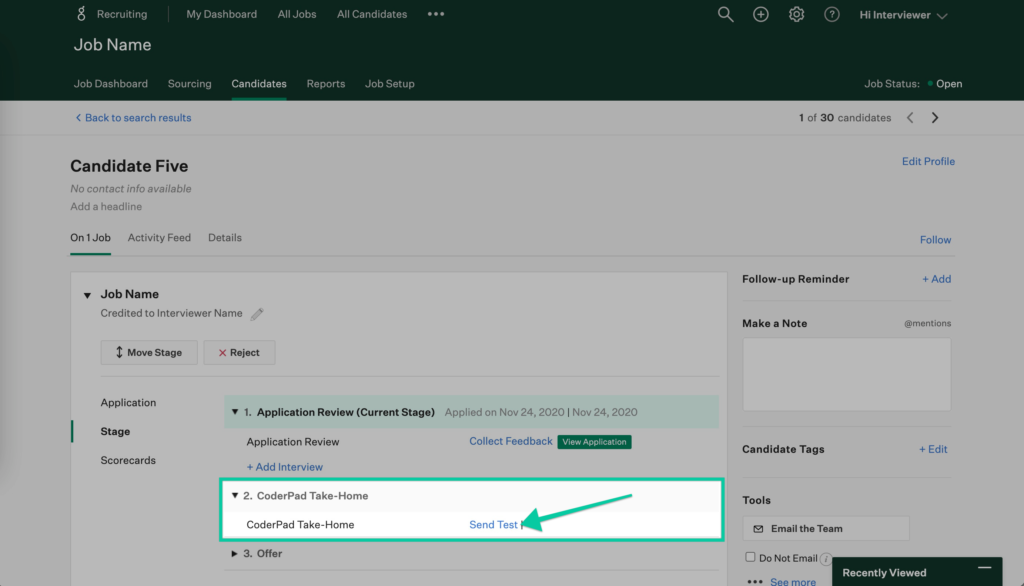Edit the credited interviewer with the pencil icon
The width and height of the screenshot is (1024, 586).
[257, 313]
